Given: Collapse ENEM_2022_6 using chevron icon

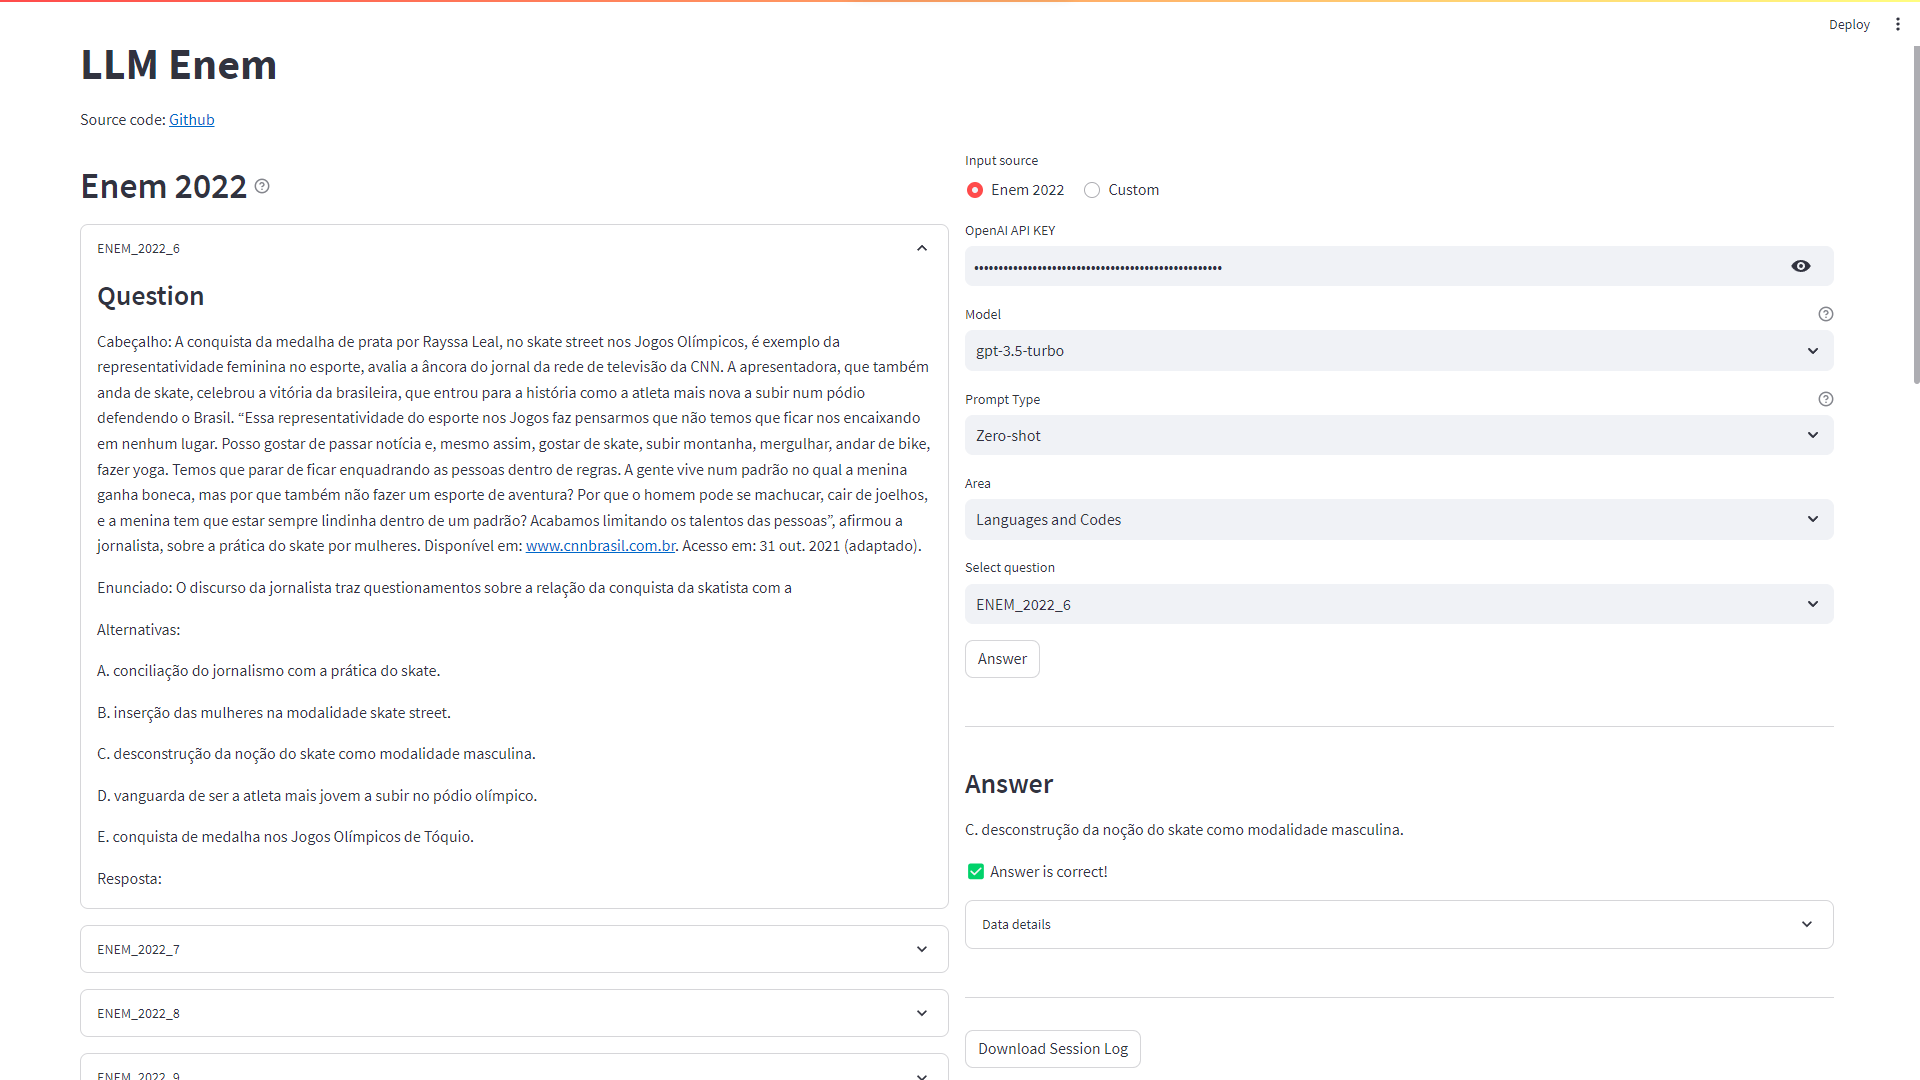Looking at the screenshot, I should tap(921, 248).
